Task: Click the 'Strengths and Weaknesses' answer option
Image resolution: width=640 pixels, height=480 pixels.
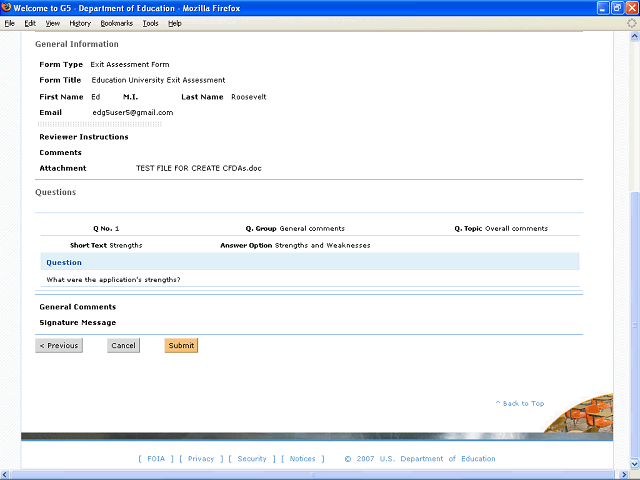Action: pyautogui.click(x=322, y=245)
